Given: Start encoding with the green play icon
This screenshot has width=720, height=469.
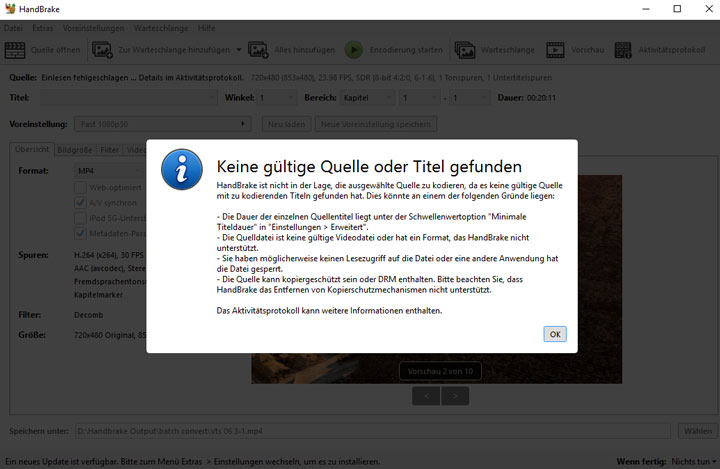Looking at the screenshot, I should 354,50.
